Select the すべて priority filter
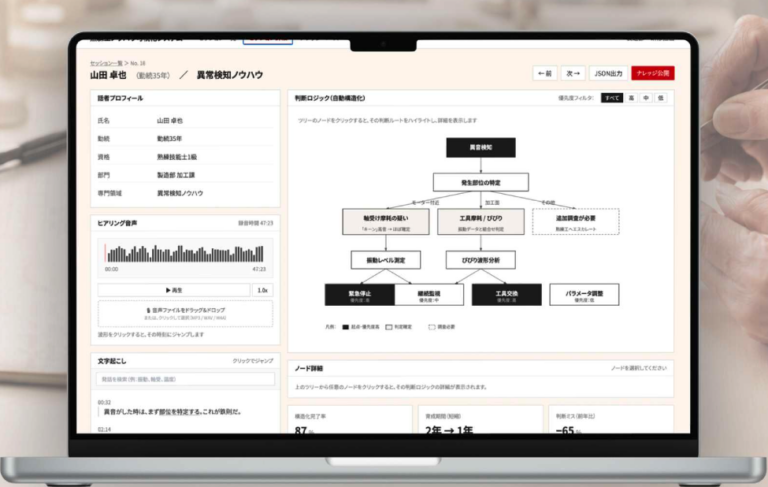Viewport: 768px width, 487px height. point(612,98)
